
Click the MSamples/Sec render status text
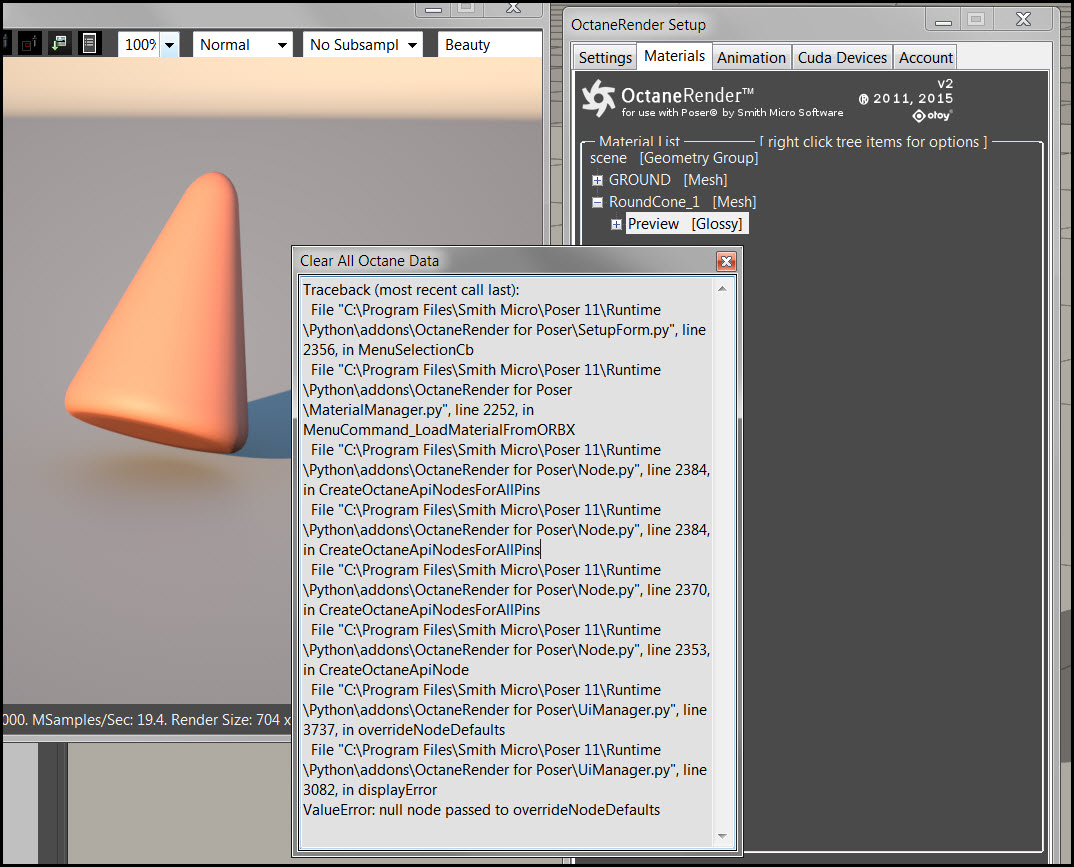(147, 720)
